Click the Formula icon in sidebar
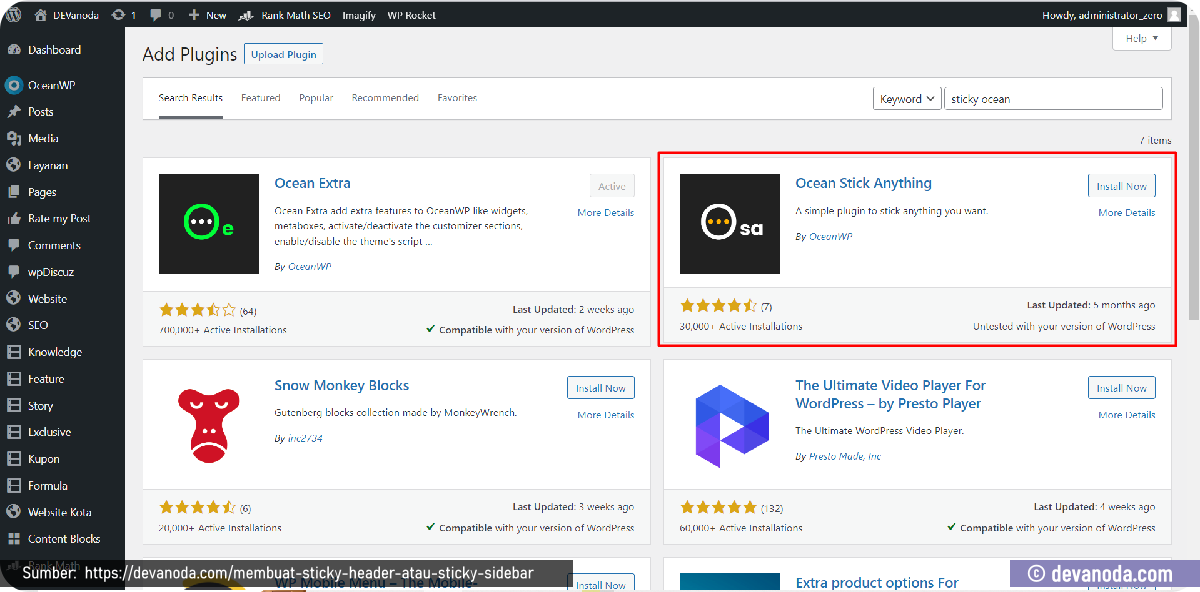Viewport: 1200px width, 592px height. pyautogui.click(x=14, y=486)
